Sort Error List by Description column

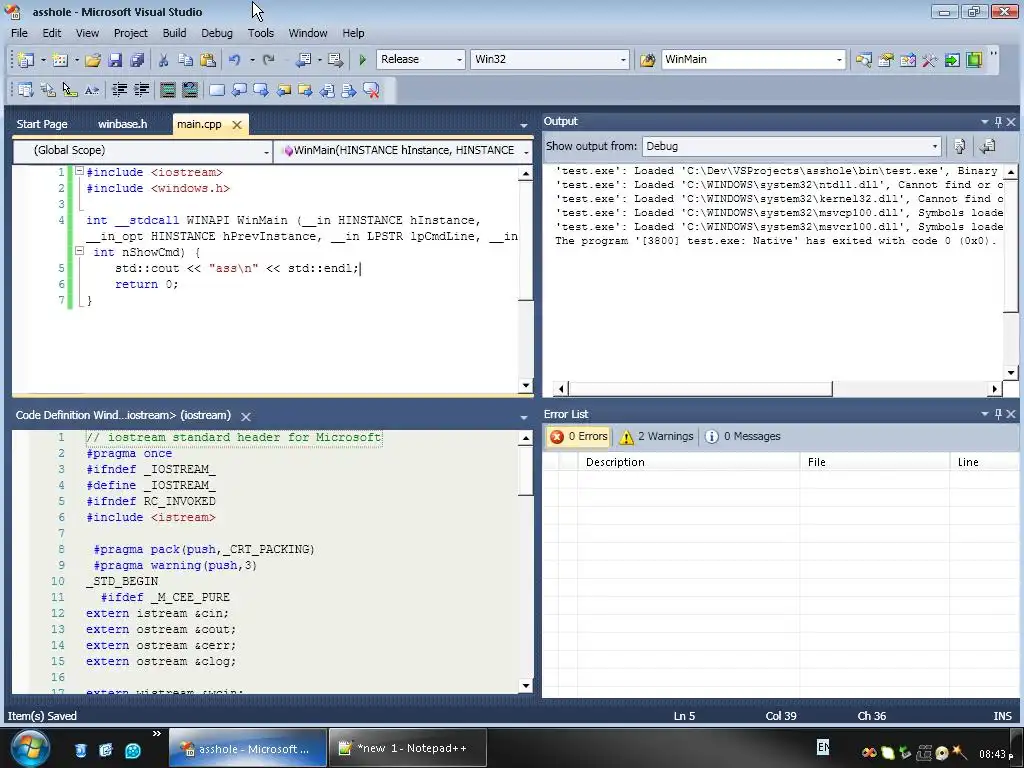(688, 462)
